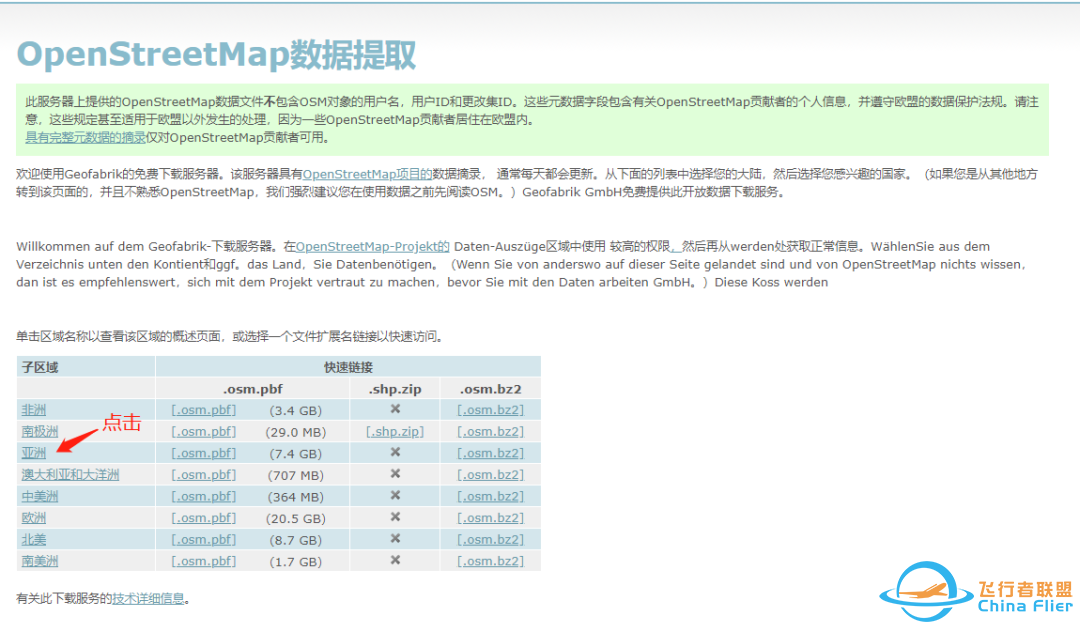Click the shp.zip unavailable X in 北美 row
Screen dimensions: 1080x632
[x=395, y=538]
